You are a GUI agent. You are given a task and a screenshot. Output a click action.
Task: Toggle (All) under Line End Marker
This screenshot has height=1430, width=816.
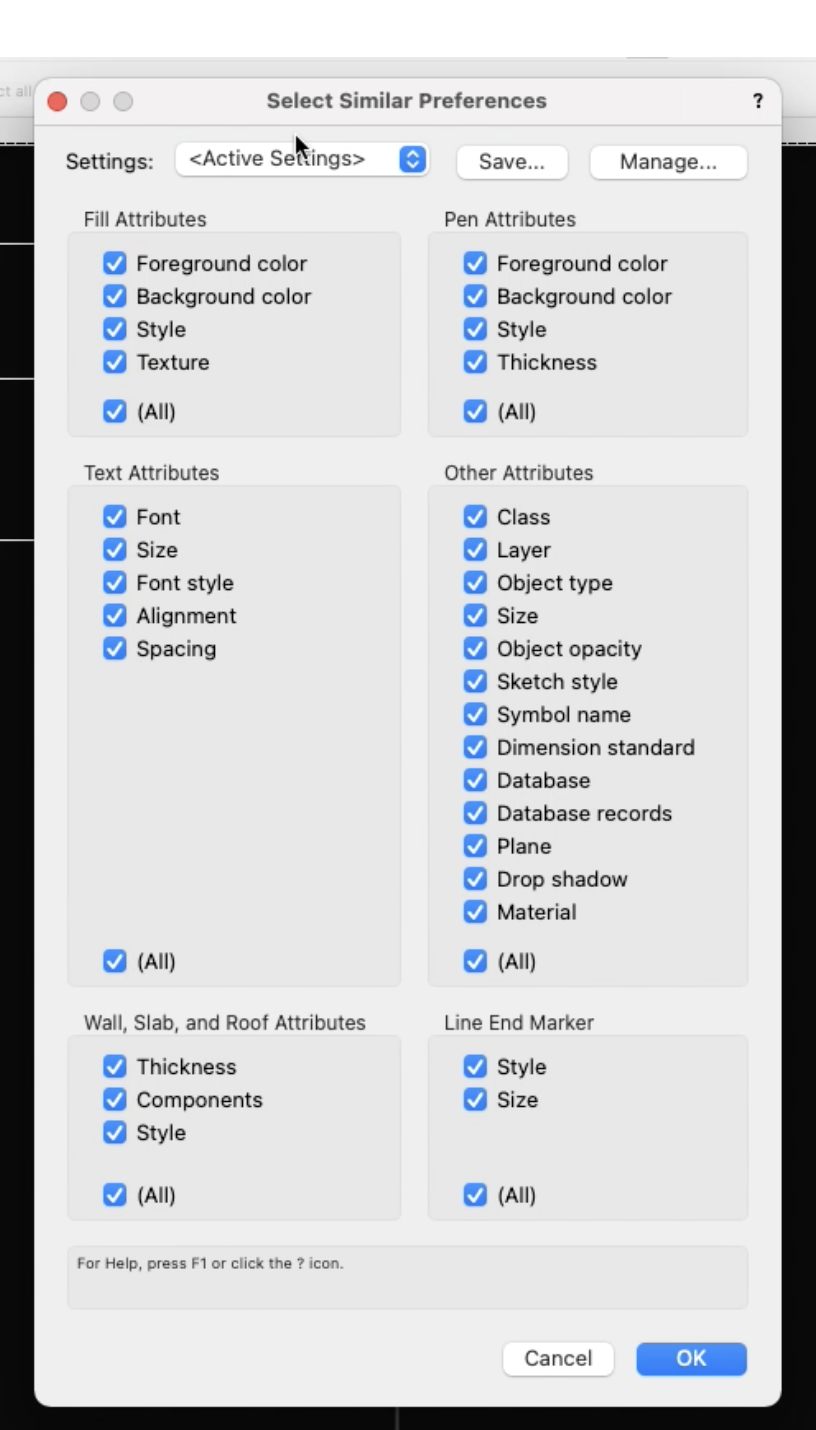coord(475,1196)
